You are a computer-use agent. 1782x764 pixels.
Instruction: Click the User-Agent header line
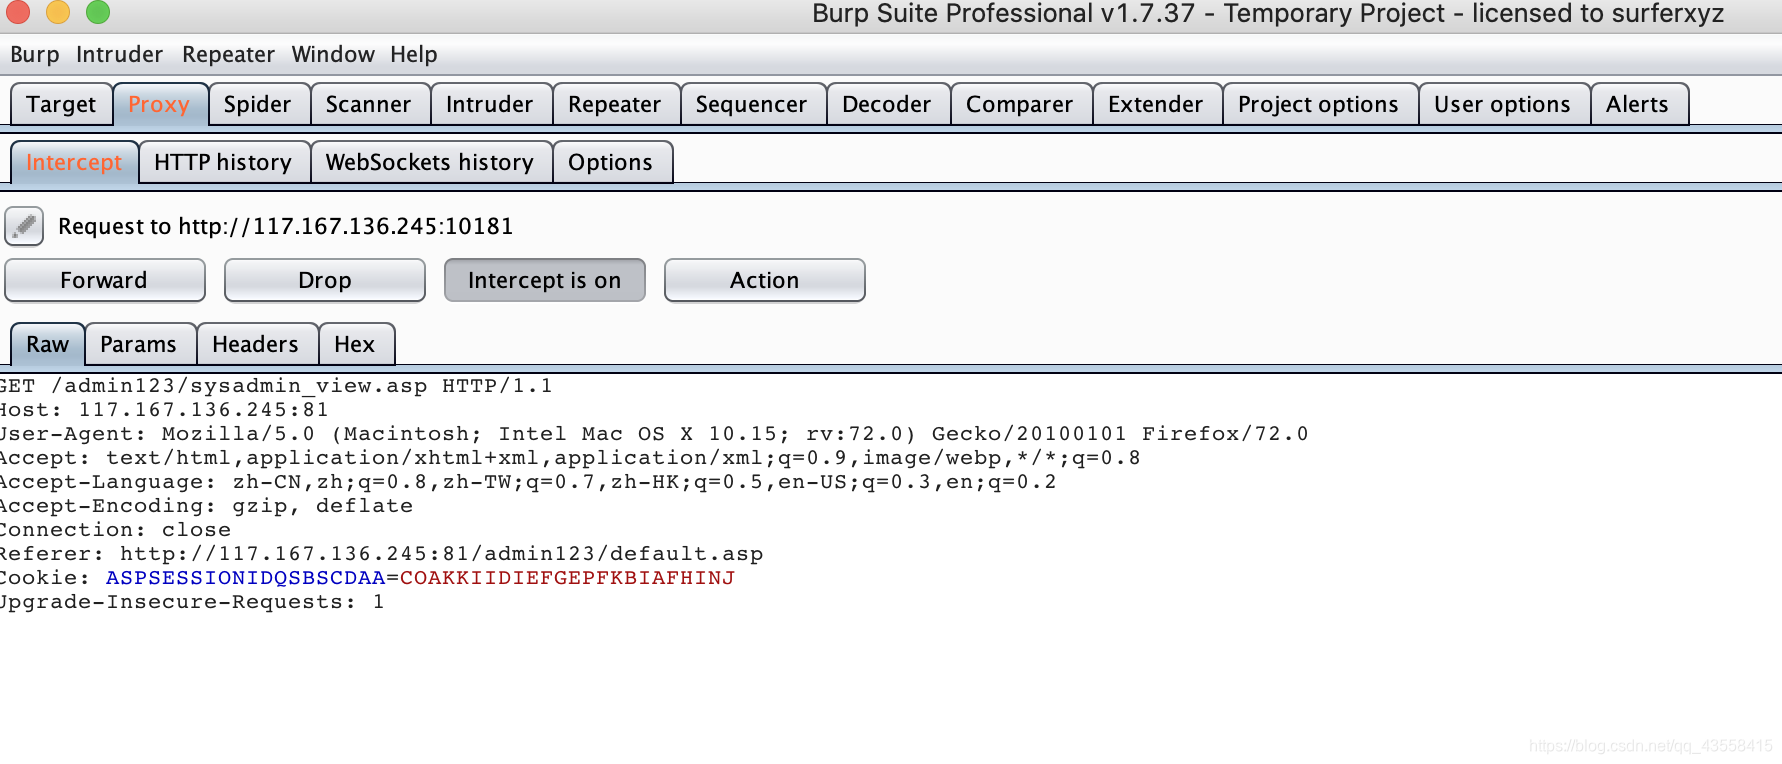point(654,434)
